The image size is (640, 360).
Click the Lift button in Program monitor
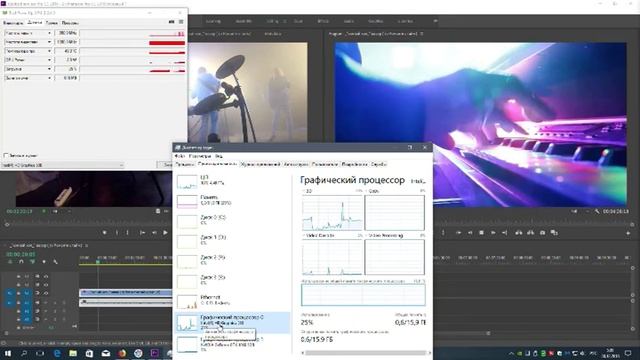tap(519, 233)
